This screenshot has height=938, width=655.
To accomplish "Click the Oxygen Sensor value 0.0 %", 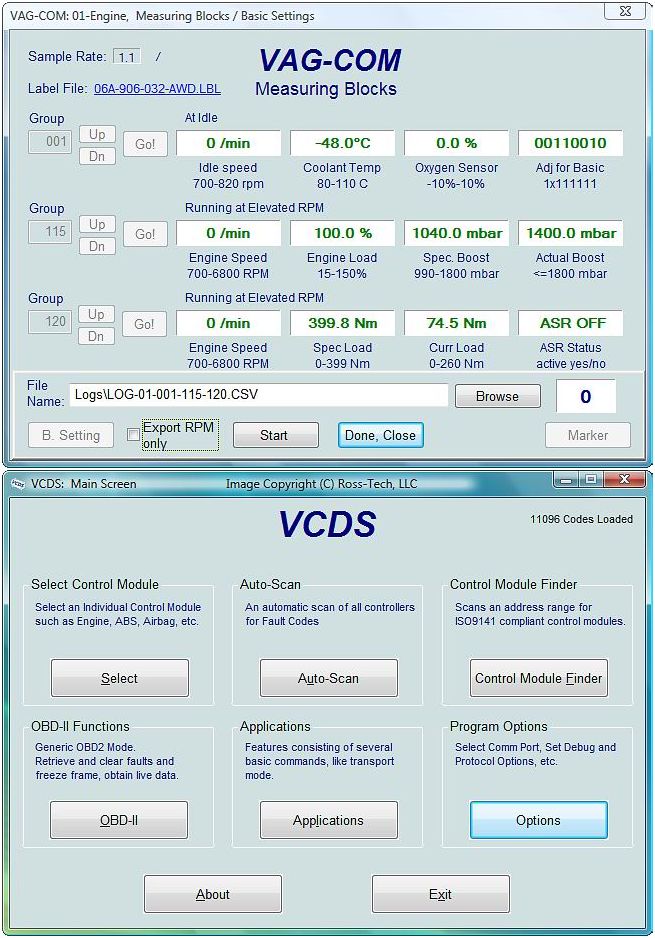I will [x=456, y=143].
